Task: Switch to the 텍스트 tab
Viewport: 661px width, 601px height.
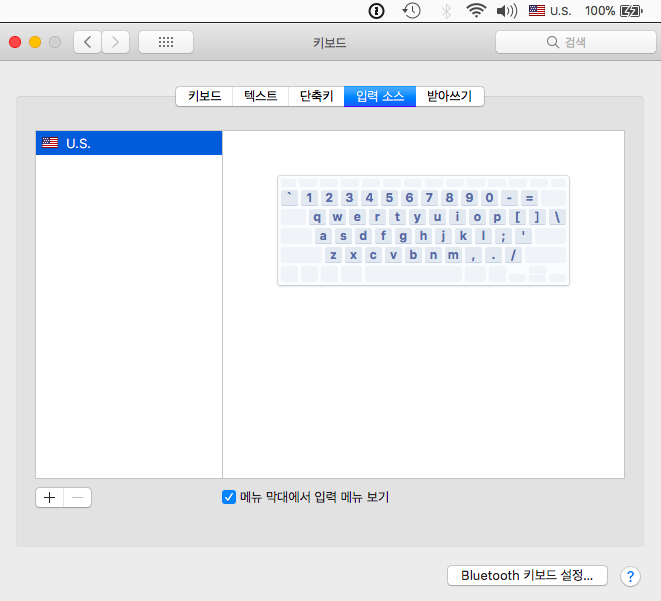Action: tap(261, 97)
